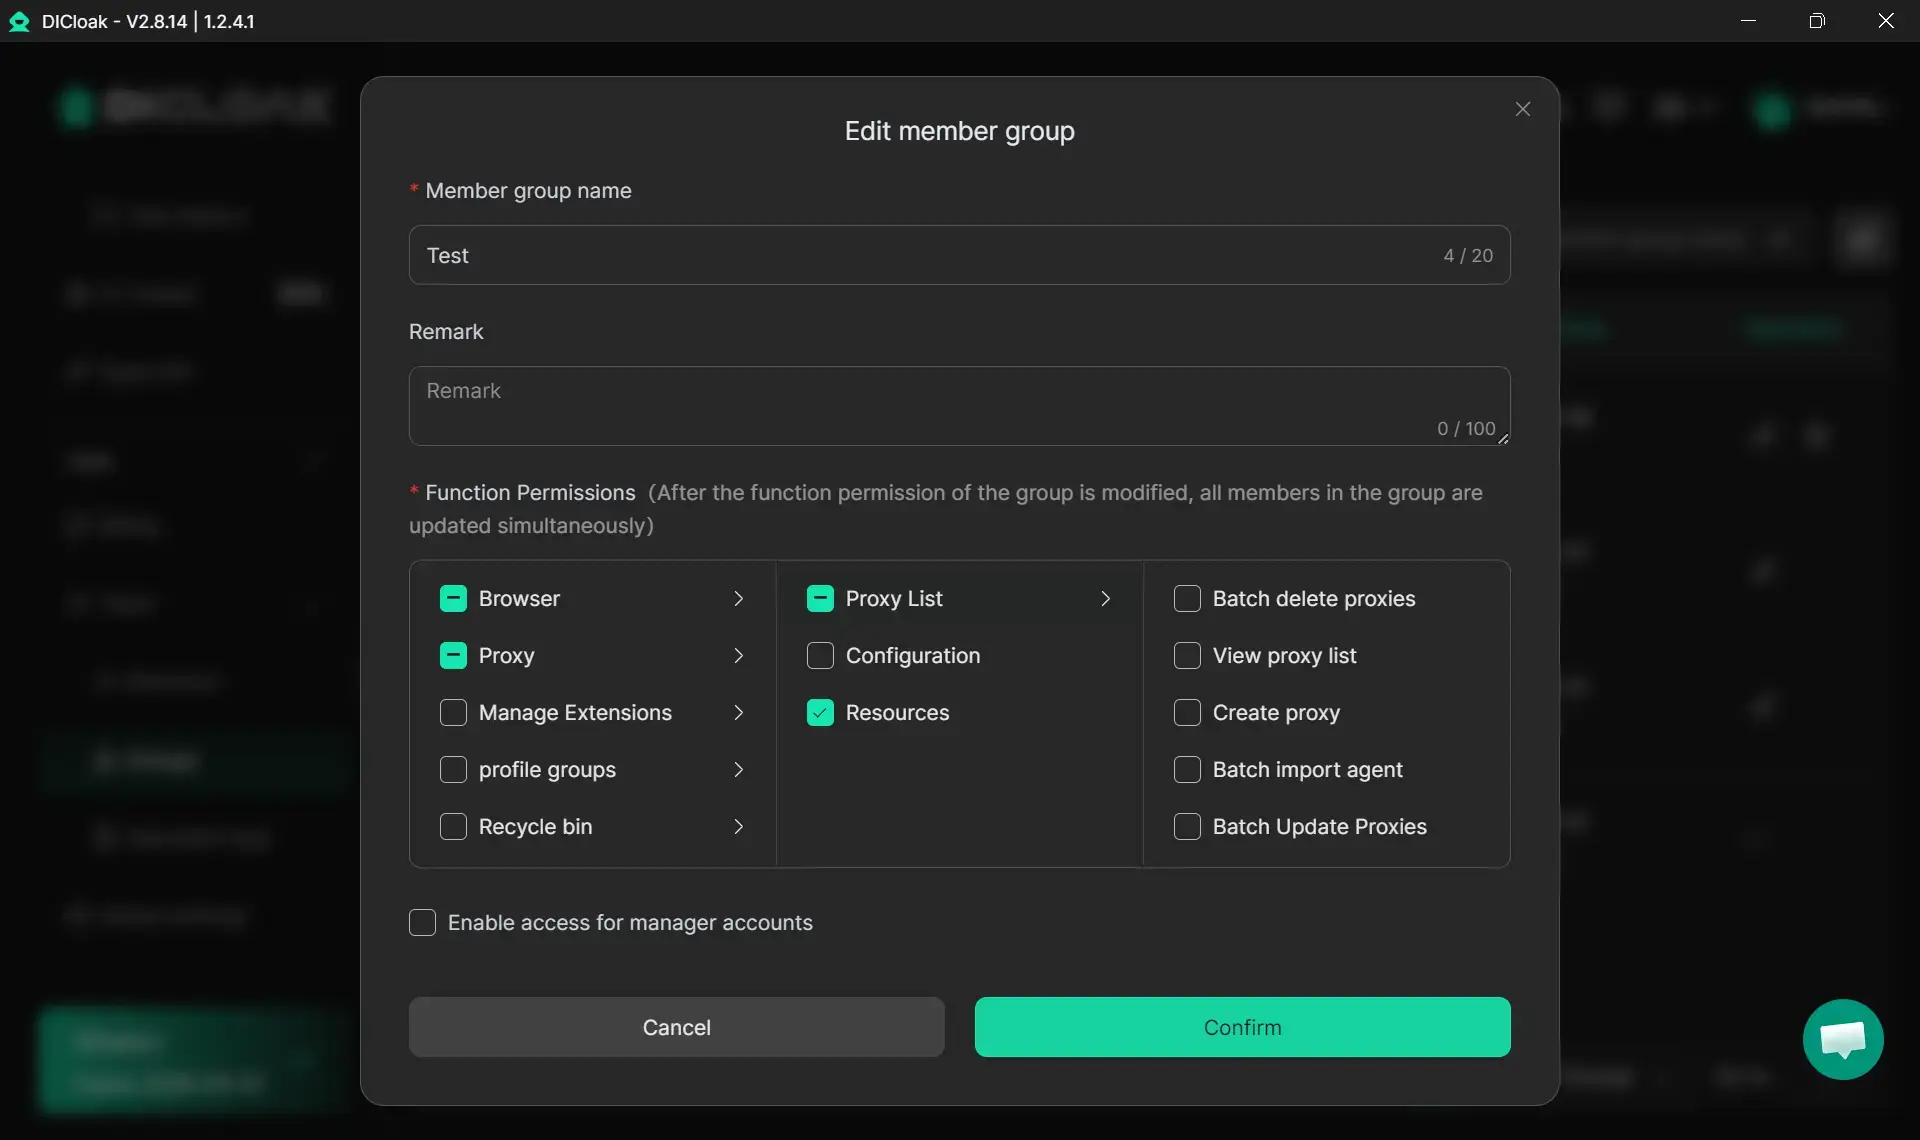Viewport: 1920px width, 1140px height.
Task: Expand the Proxy List chevron
Action: (1105, 598)
